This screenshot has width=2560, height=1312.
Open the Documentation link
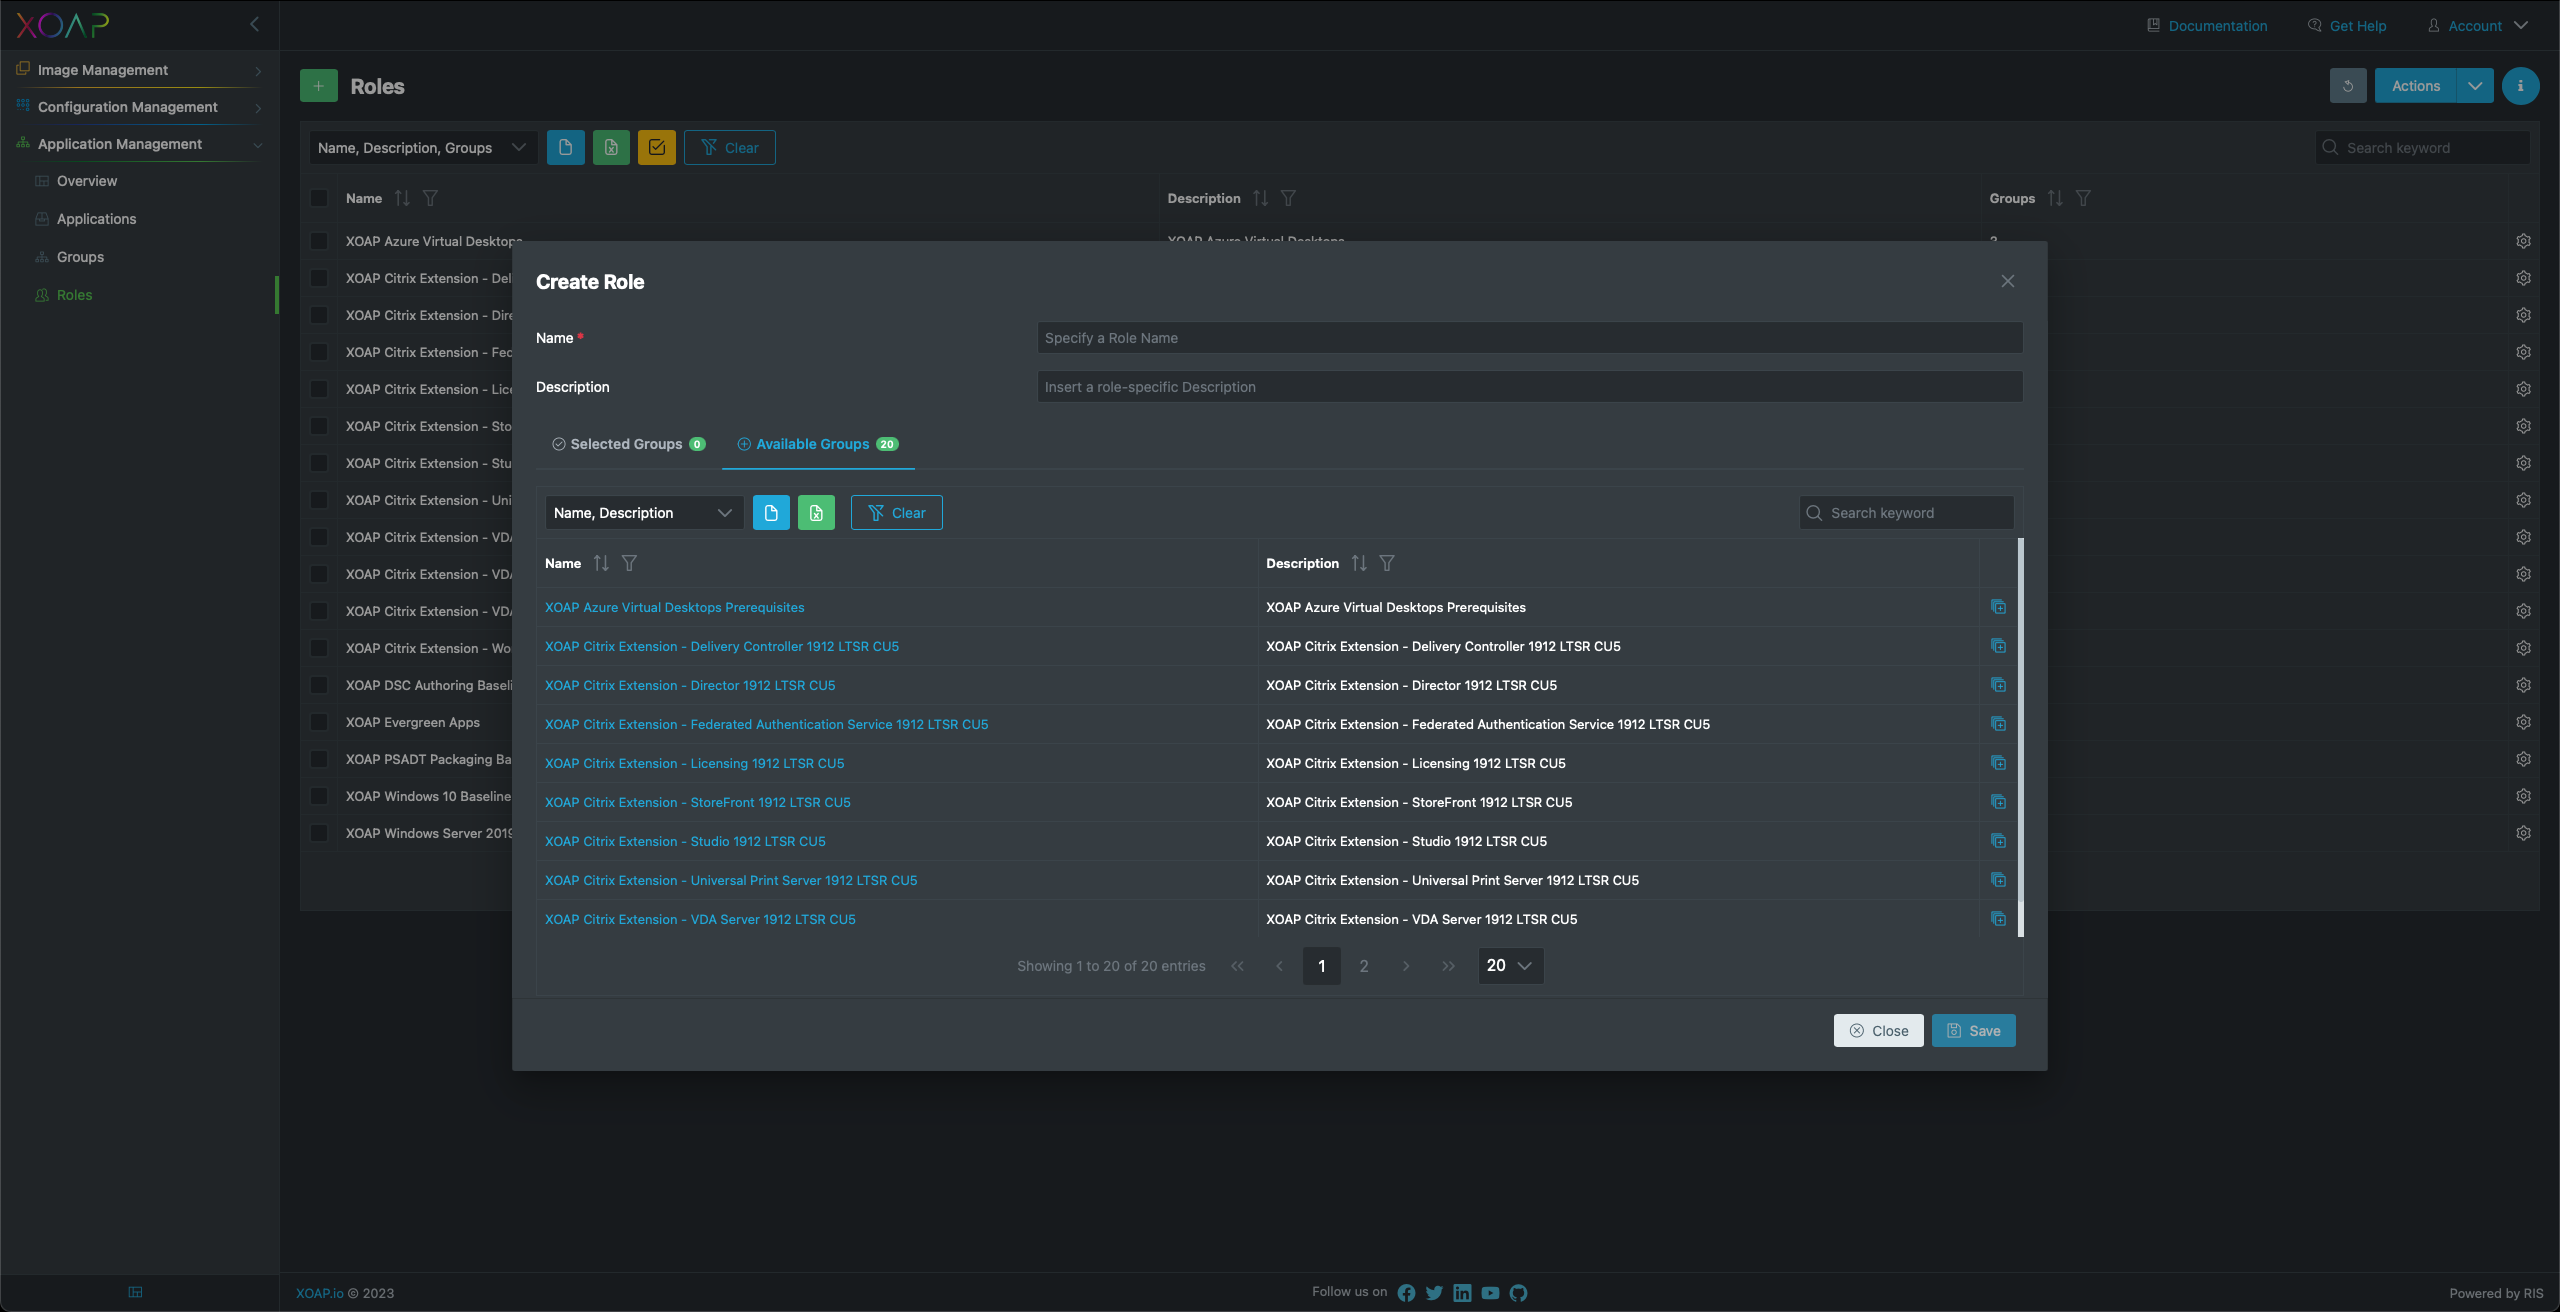[2207, 26]
